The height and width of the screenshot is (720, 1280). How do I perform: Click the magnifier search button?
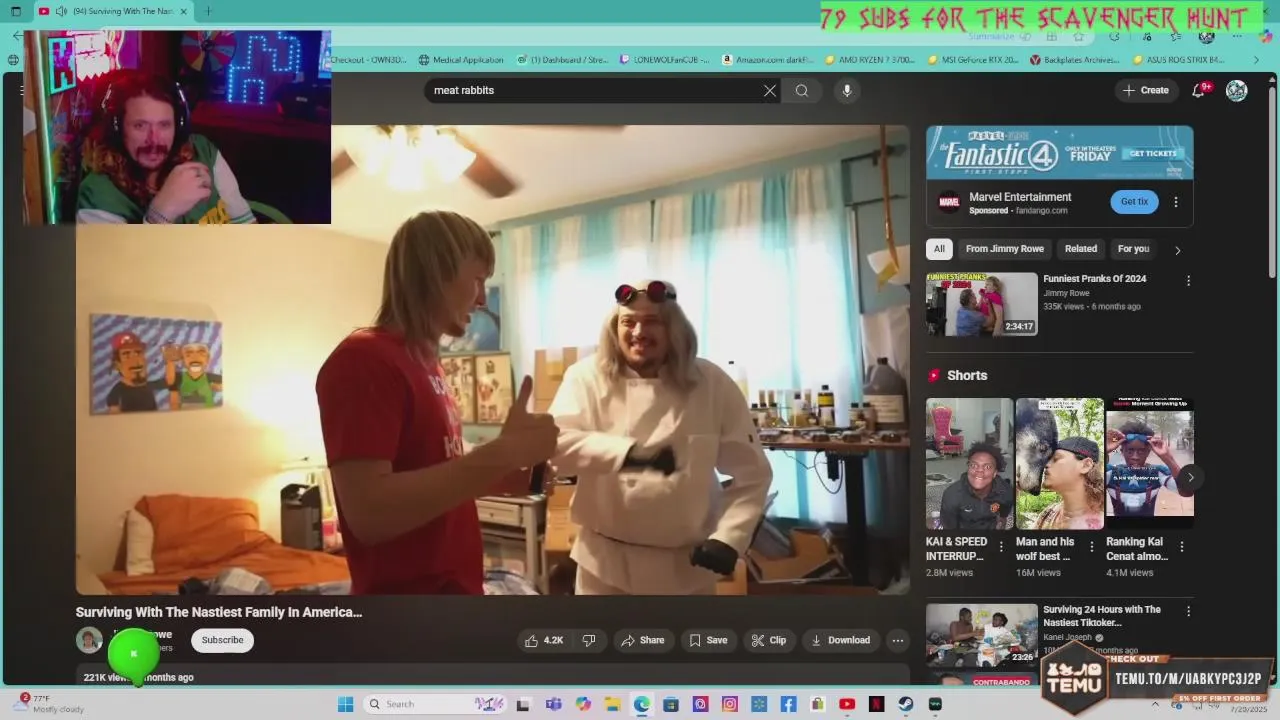802,90
